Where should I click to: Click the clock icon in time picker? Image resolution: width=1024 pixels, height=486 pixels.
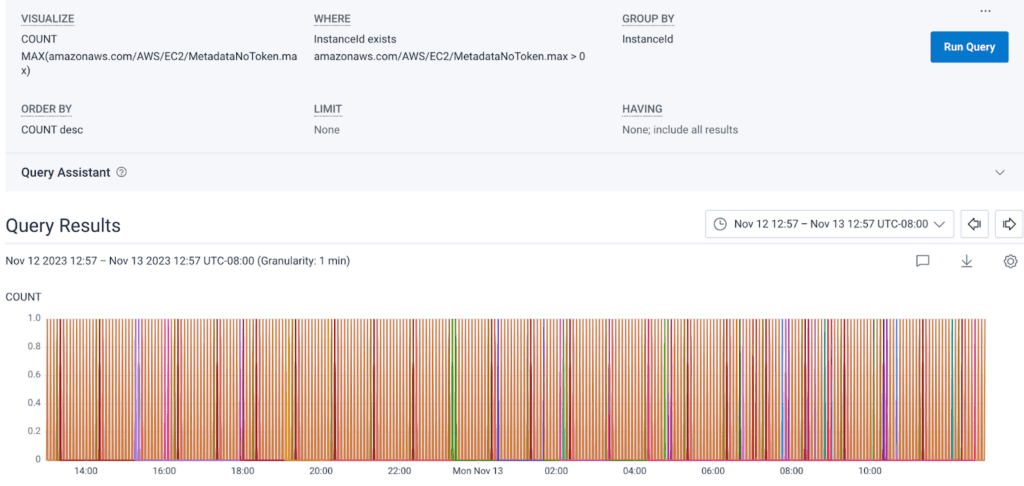720,225
